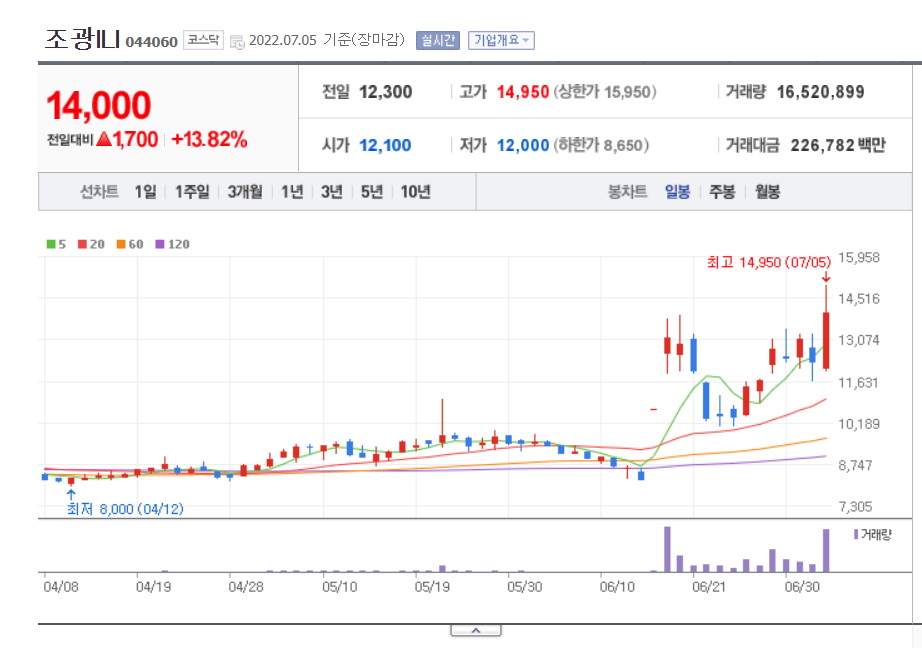Click the purple 거래량 volume legend

[873, 535]
